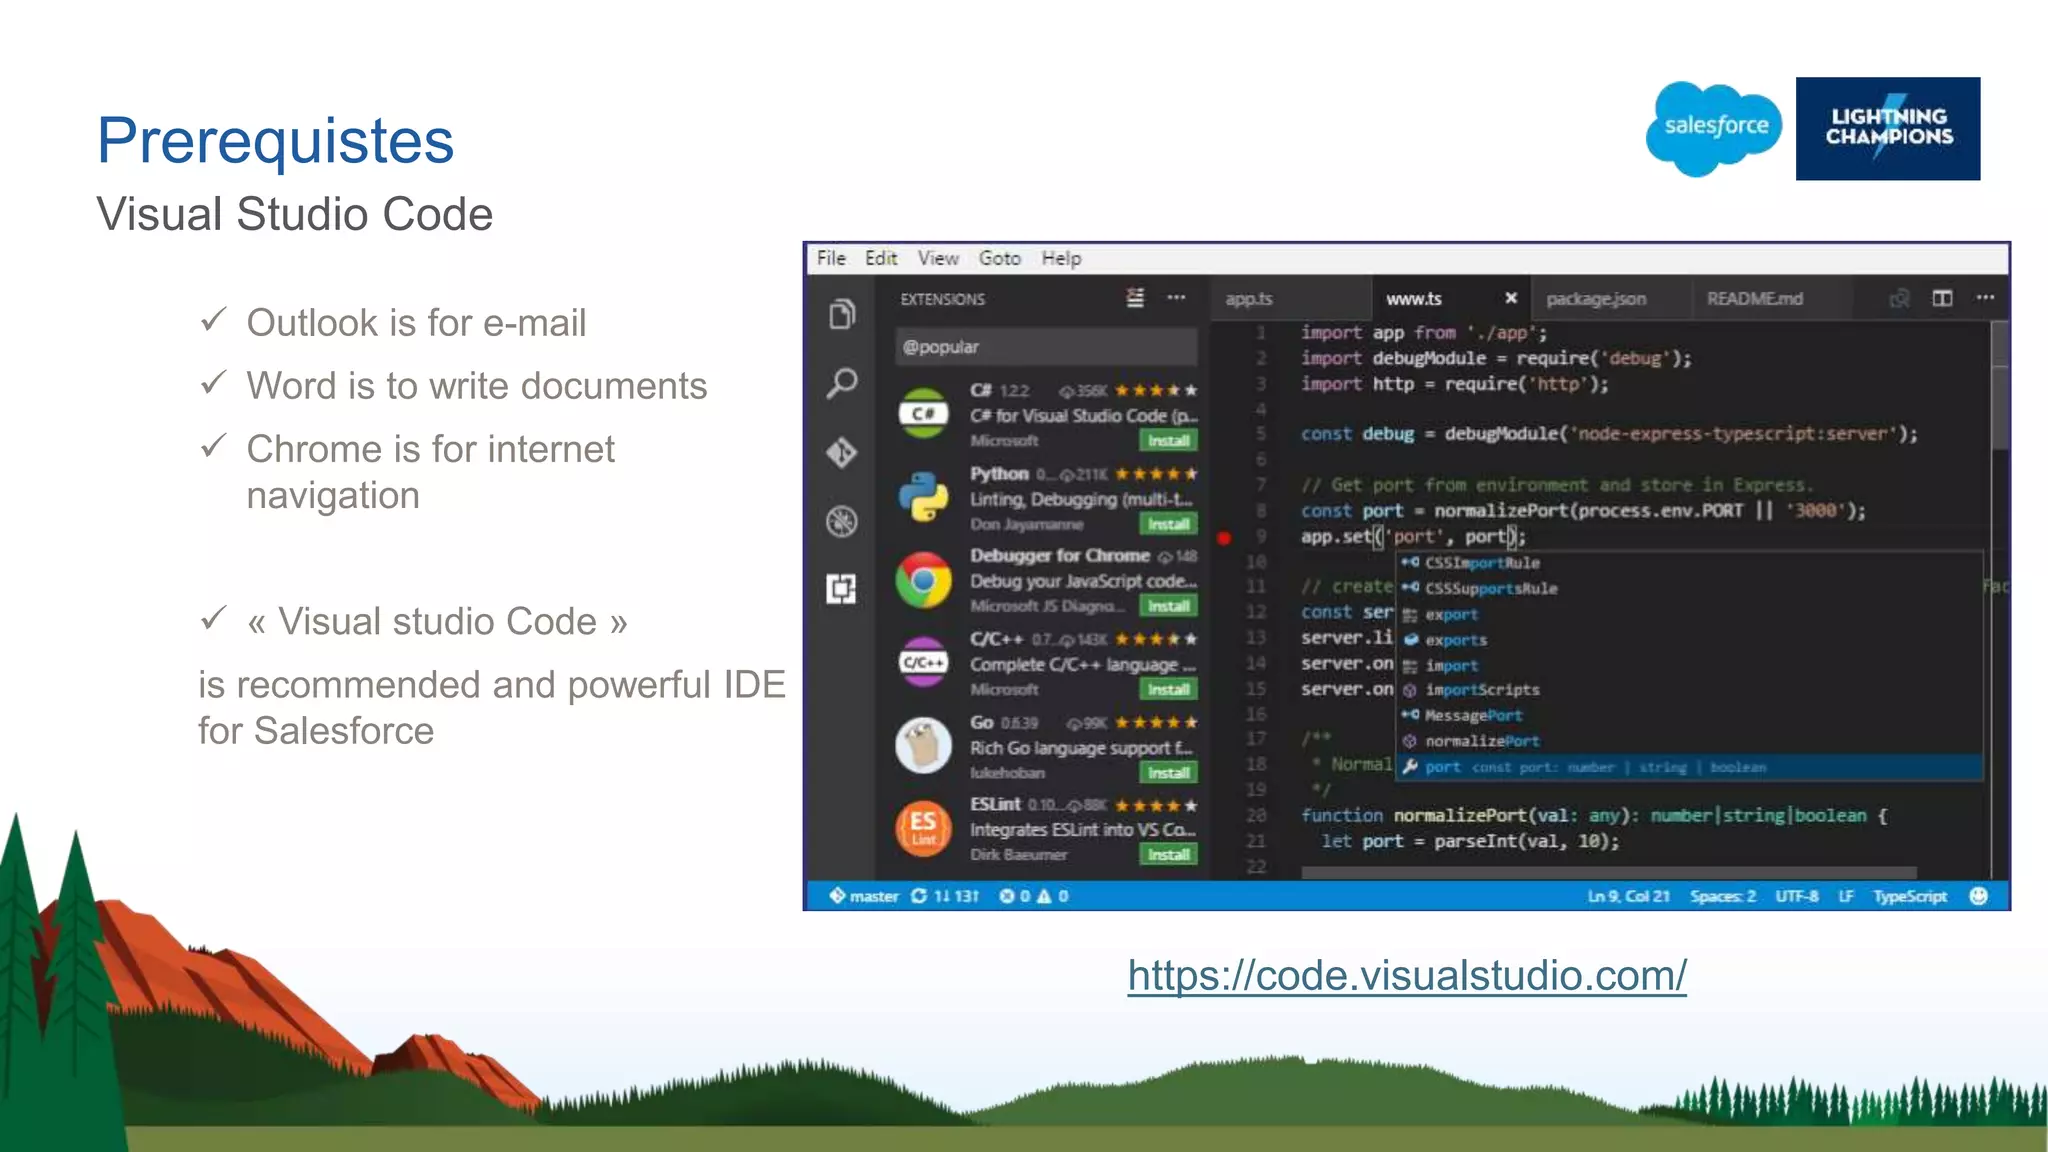Switch to the app.ts tab
The height and width of the screenshot is (1152, 2048).
click(1290, 298)
